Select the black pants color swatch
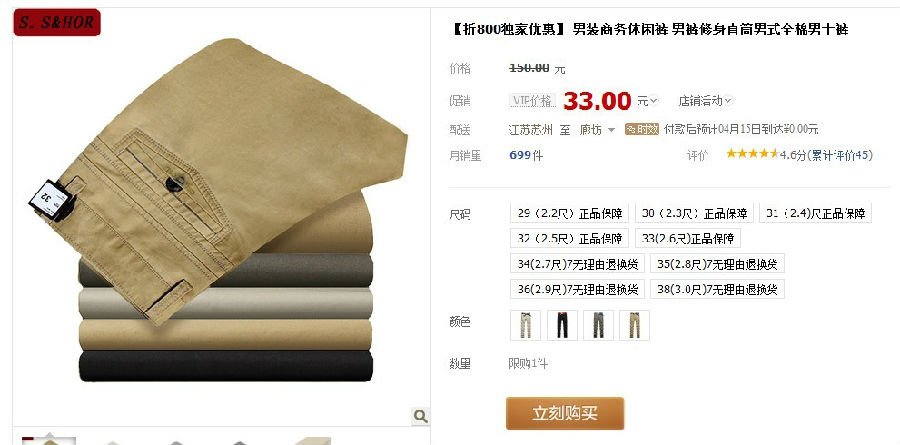This screenshot has width=900, height=445. 562,325
